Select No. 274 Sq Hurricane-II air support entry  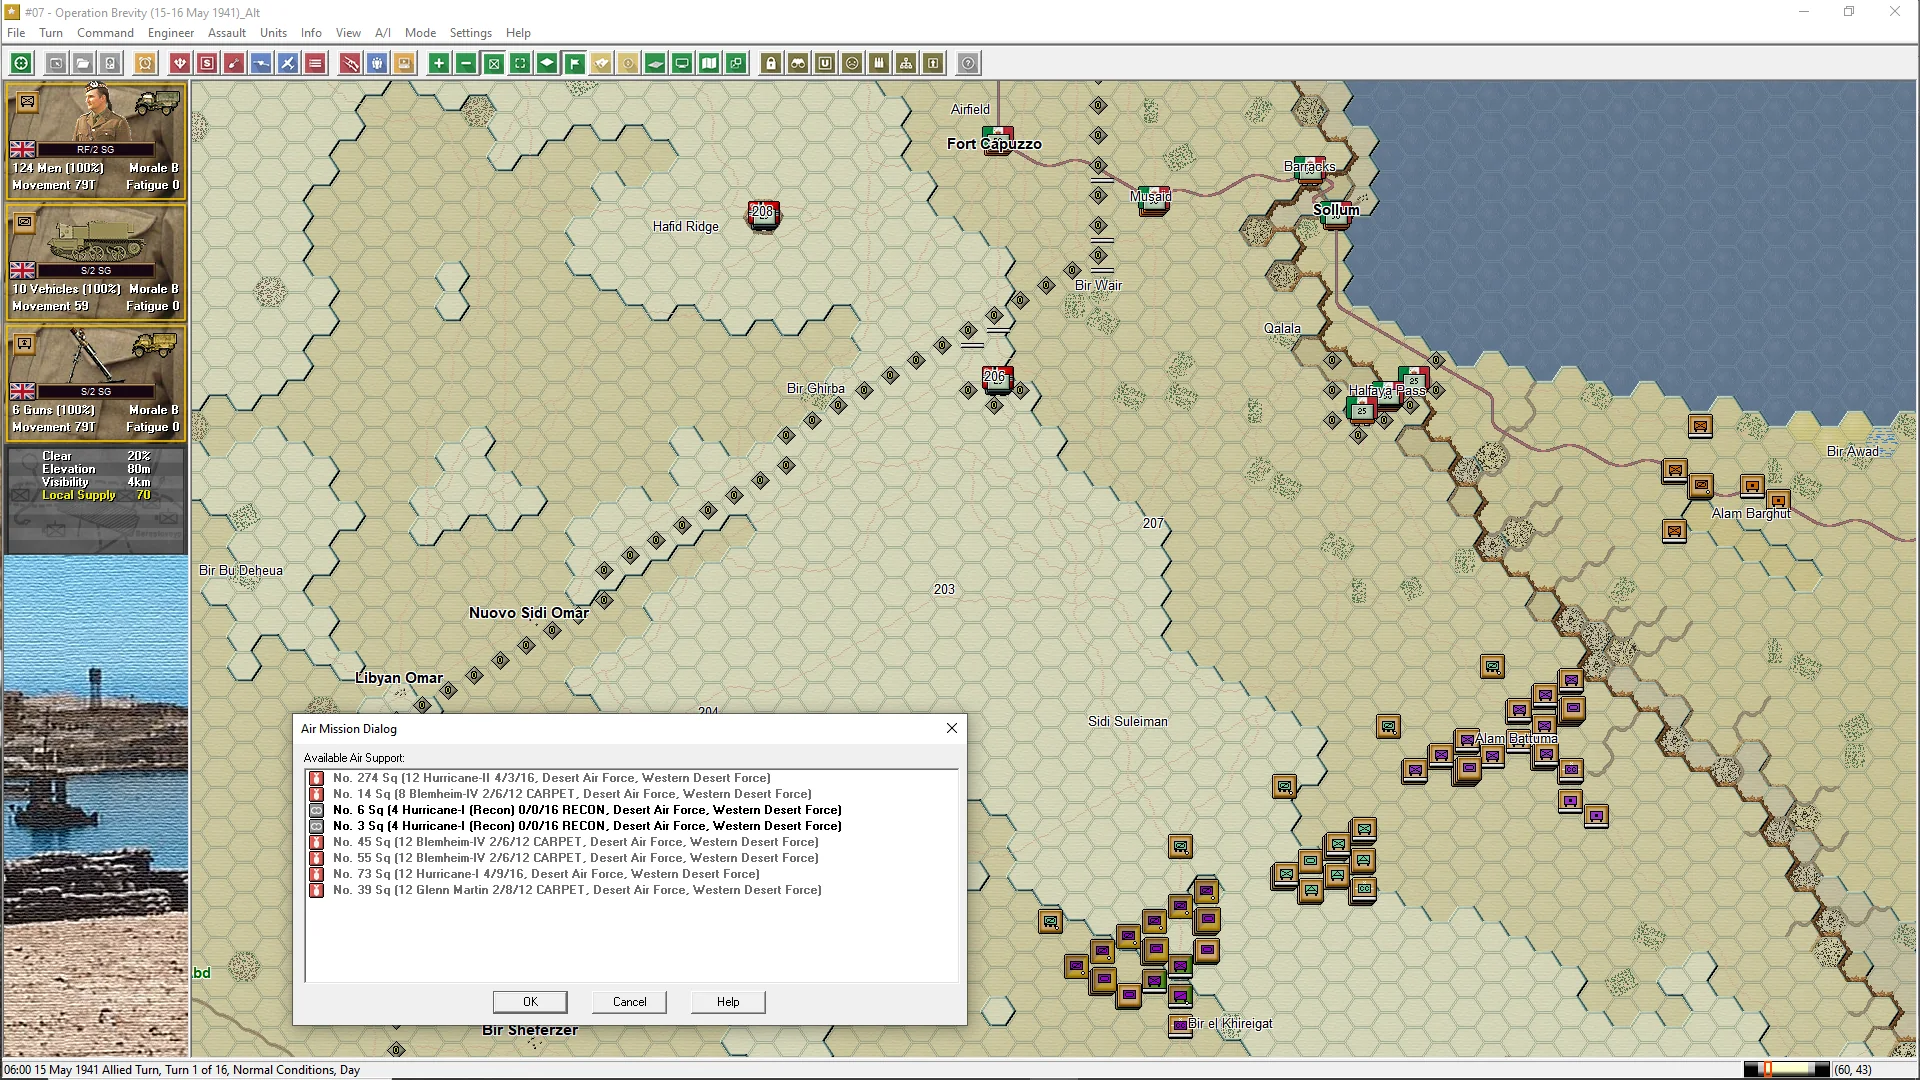[x=551, y=778]
